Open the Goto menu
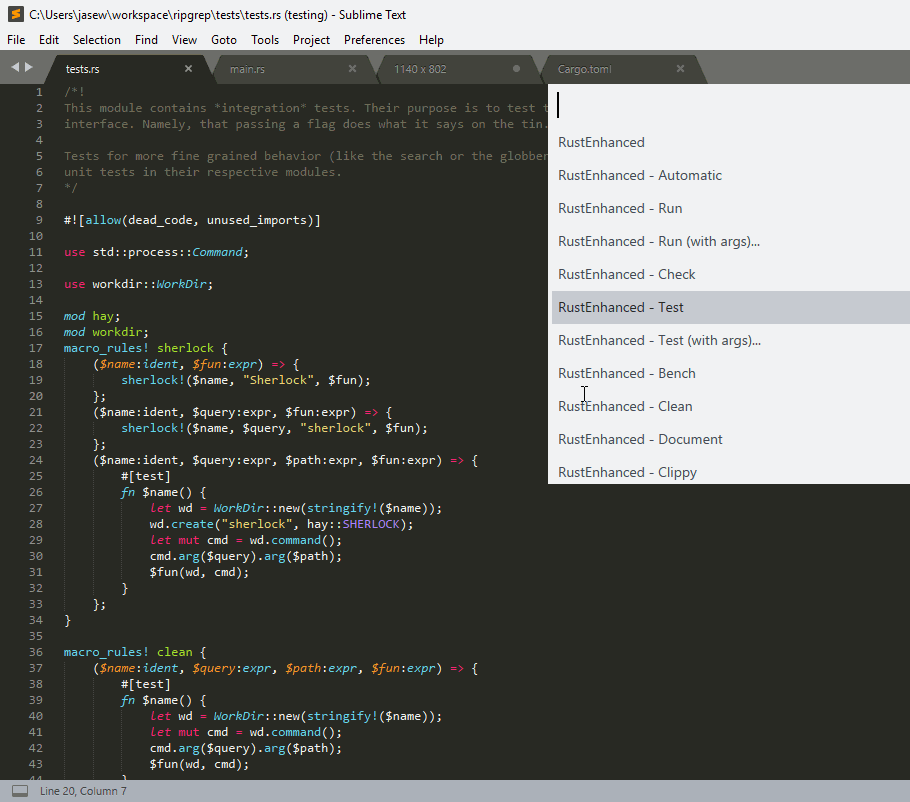The image size is (910, 802). pyautogui.click(x=224, y=40)
